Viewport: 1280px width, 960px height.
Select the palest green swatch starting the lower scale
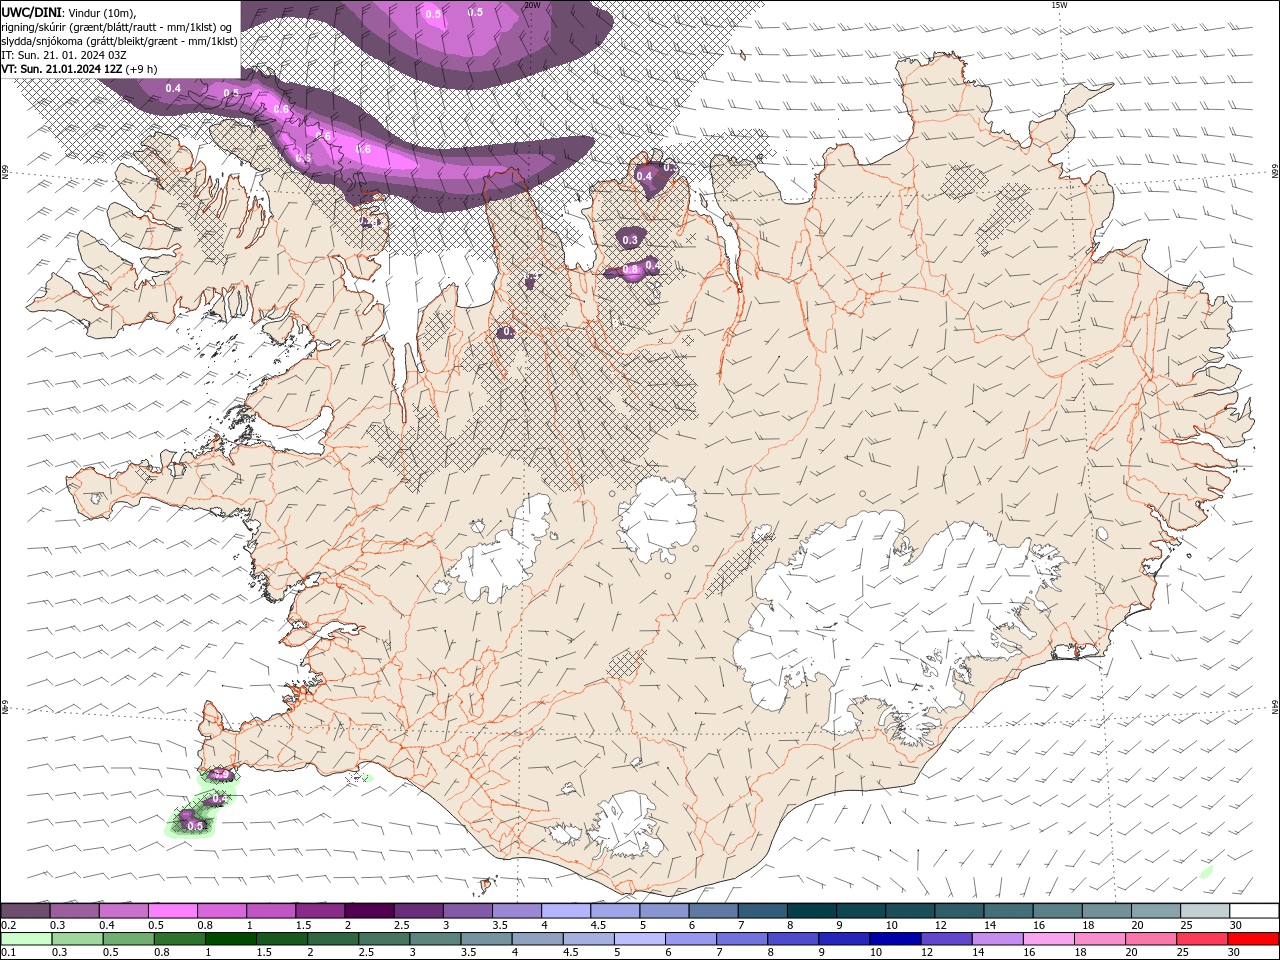27,939
